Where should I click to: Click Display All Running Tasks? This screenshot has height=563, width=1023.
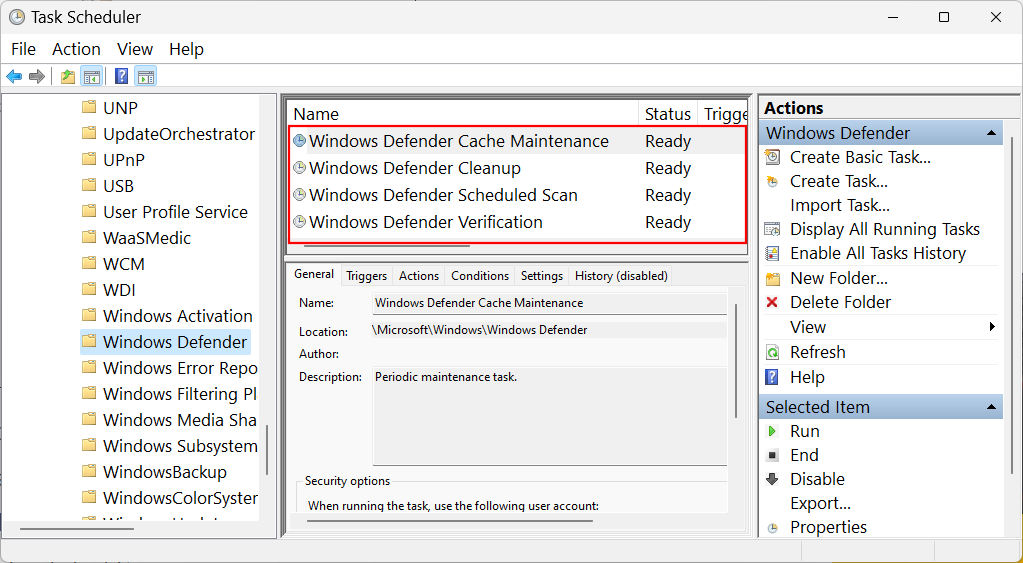click(x=884, y=229)
